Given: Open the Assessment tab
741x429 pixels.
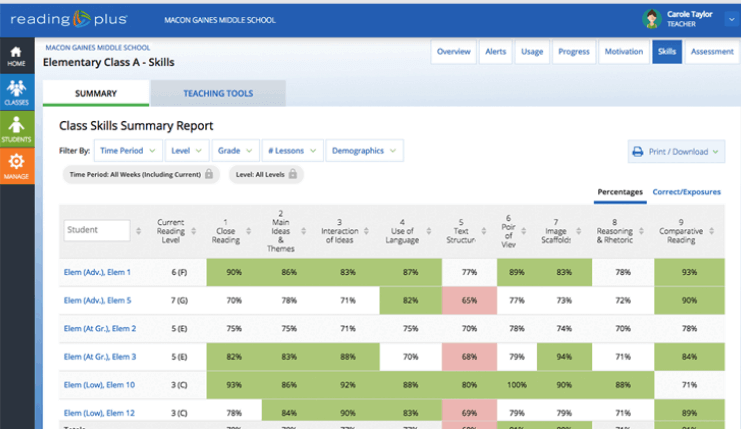Looking at the screenshot, I should tap(712, 51).
